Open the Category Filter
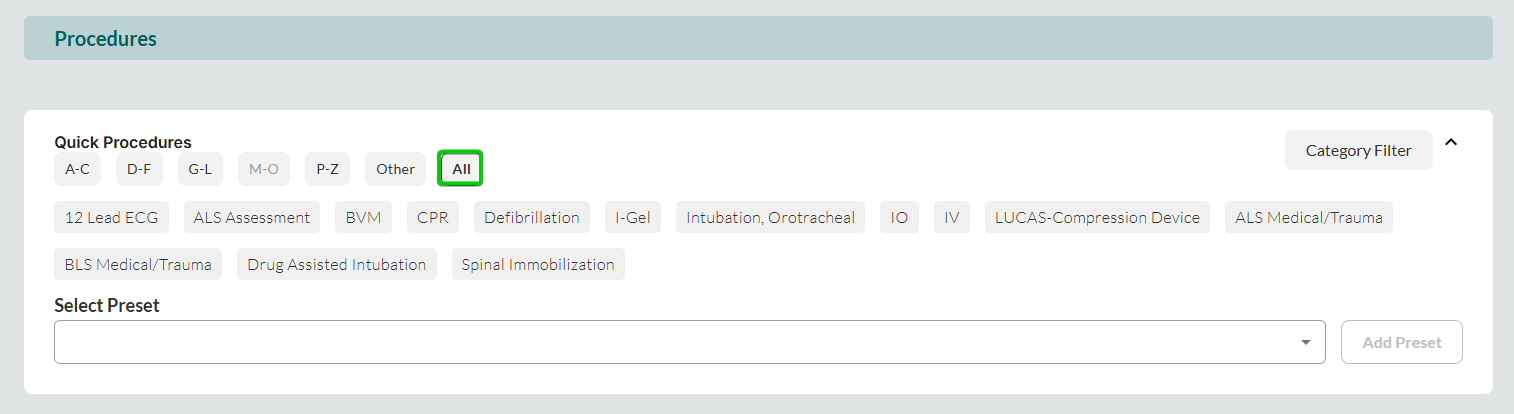 pyautogui.click(x=1358, y=151)
